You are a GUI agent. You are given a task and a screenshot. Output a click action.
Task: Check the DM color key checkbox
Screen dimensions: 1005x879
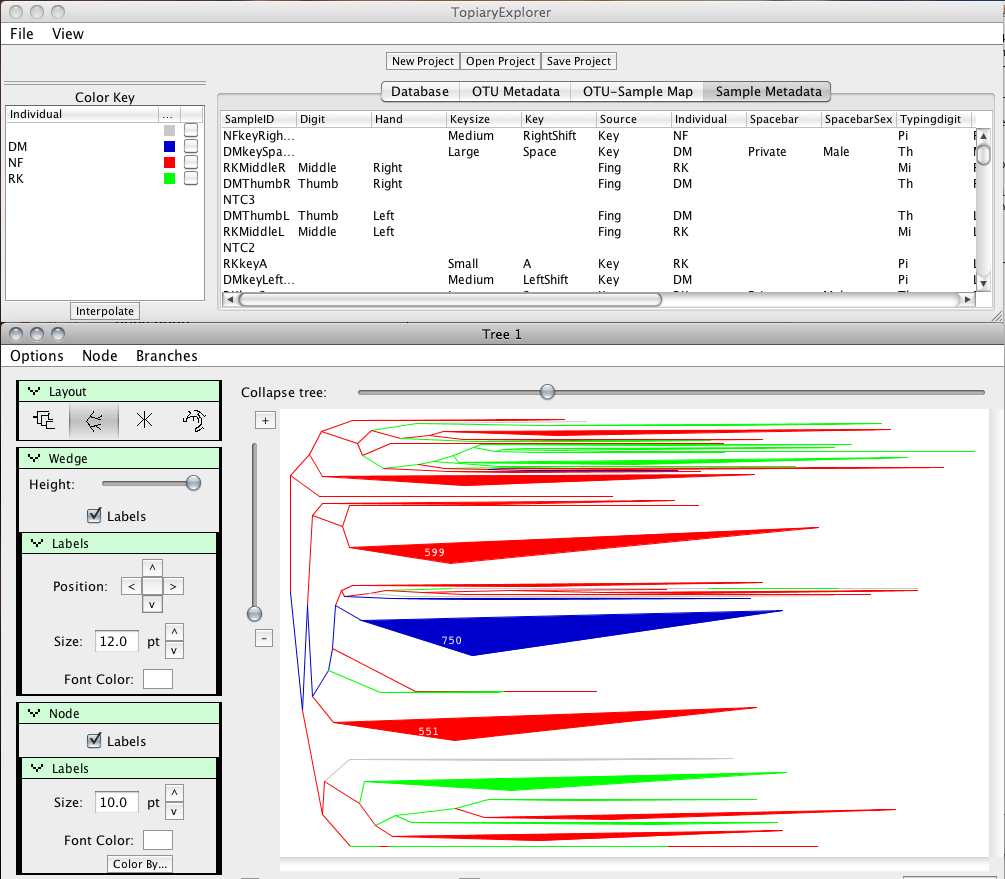pyautogui.click(x=191, y=146)
